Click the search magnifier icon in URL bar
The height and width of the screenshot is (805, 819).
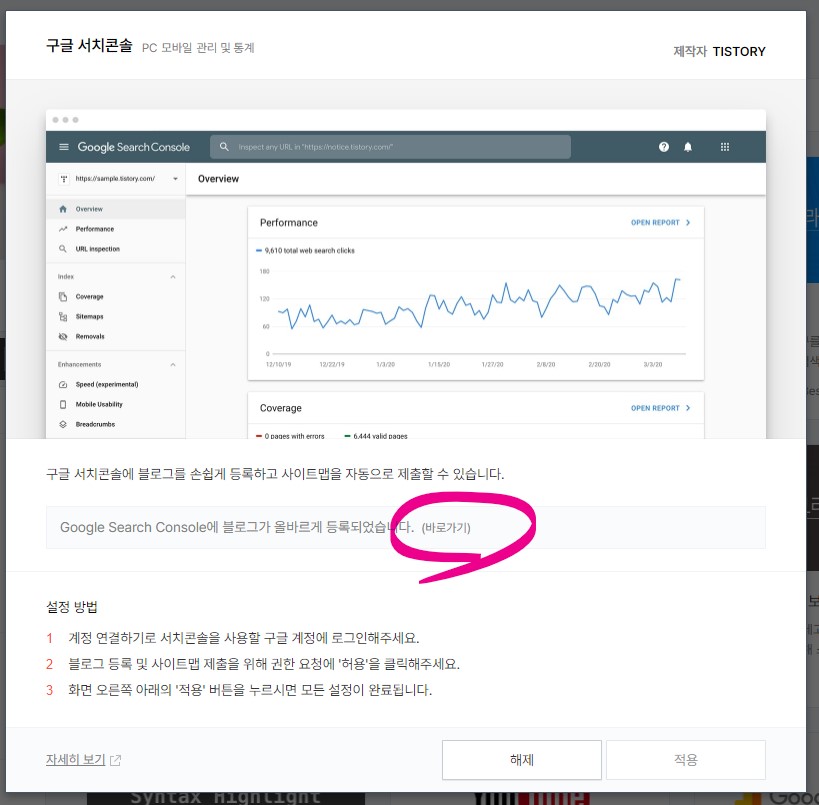pyautogui.click(x=224, y=147)
